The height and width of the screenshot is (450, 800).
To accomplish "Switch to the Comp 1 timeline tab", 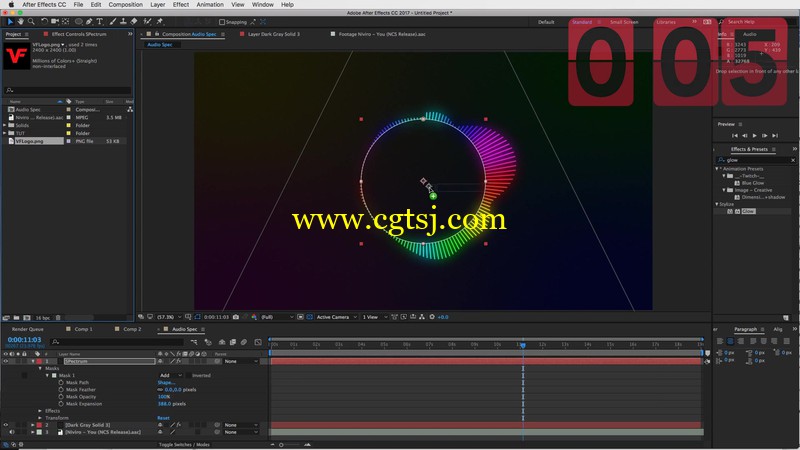I will coord(83,329).
